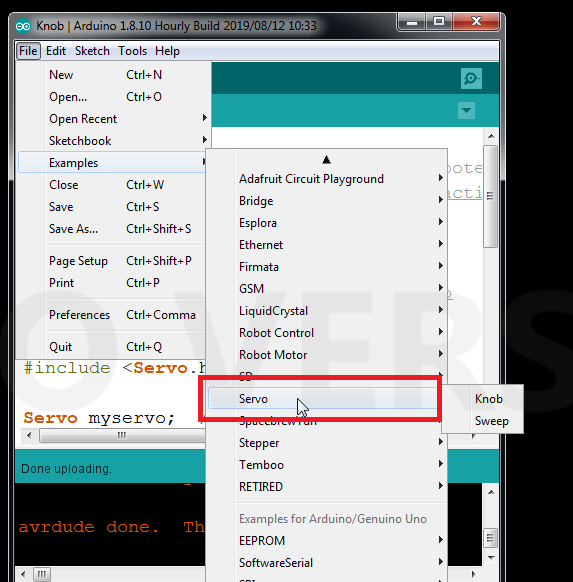Expand the Esplora examples
Viewport: 573px width, 582px height.
point(327,223)
